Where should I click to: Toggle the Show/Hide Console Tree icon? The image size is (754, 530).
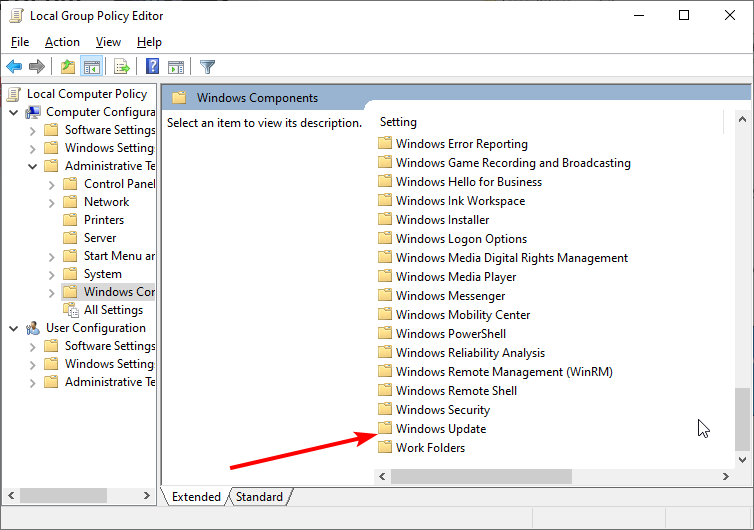91,66
